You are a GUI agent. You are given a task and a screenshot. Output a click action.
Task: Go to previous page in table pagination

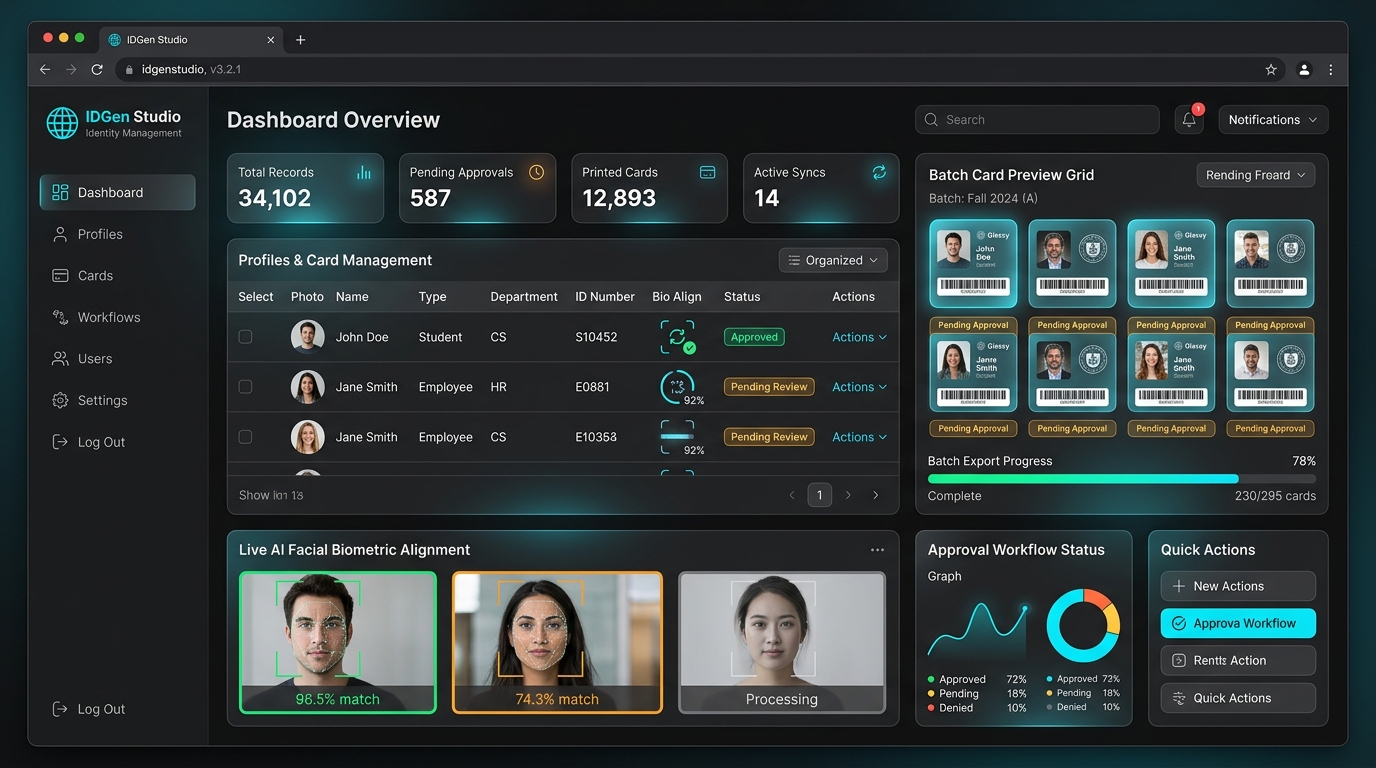point(792,495)
